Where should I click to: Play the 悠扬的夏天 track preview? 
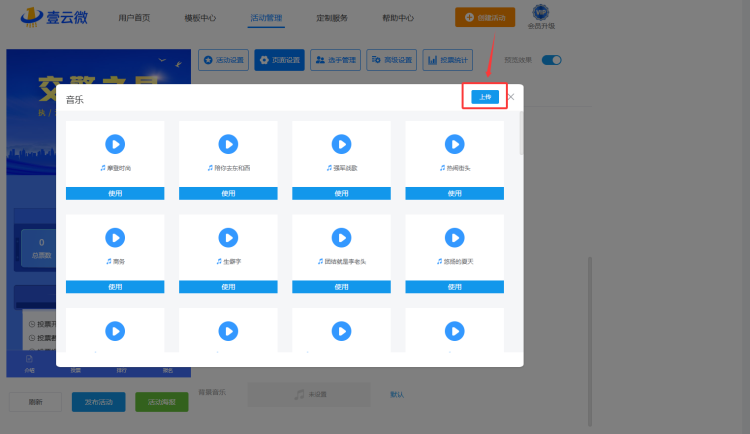pos(454,237)
